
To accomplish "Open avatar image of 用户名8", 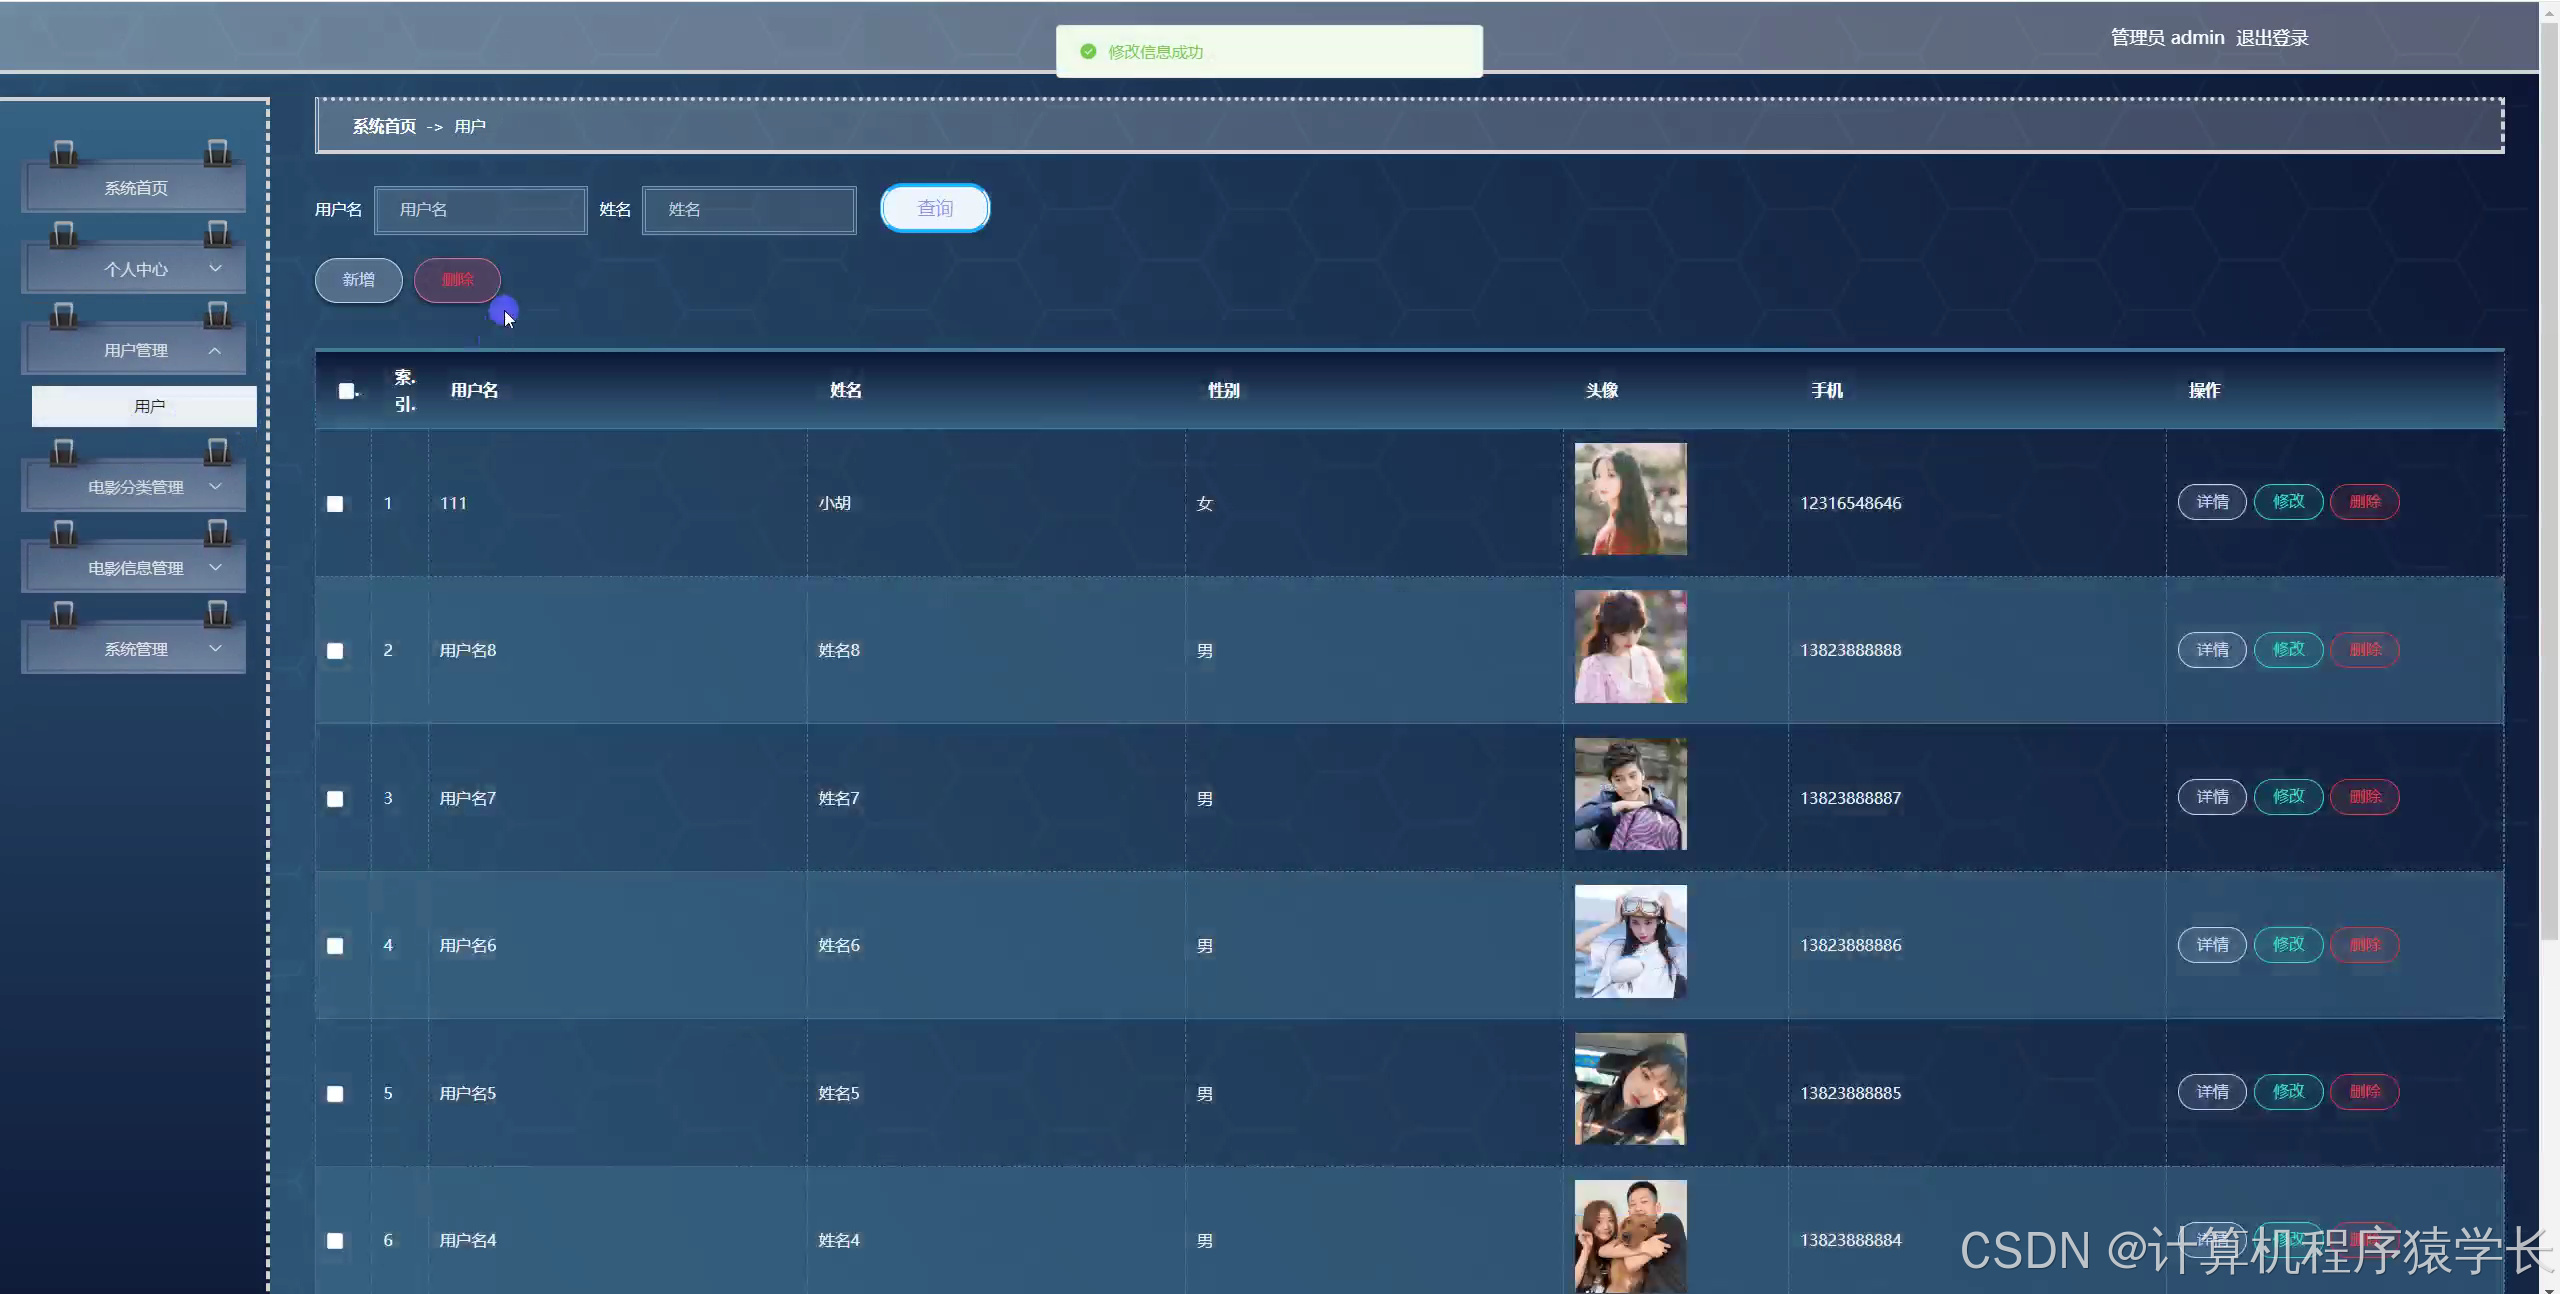I will [1630, 646].
